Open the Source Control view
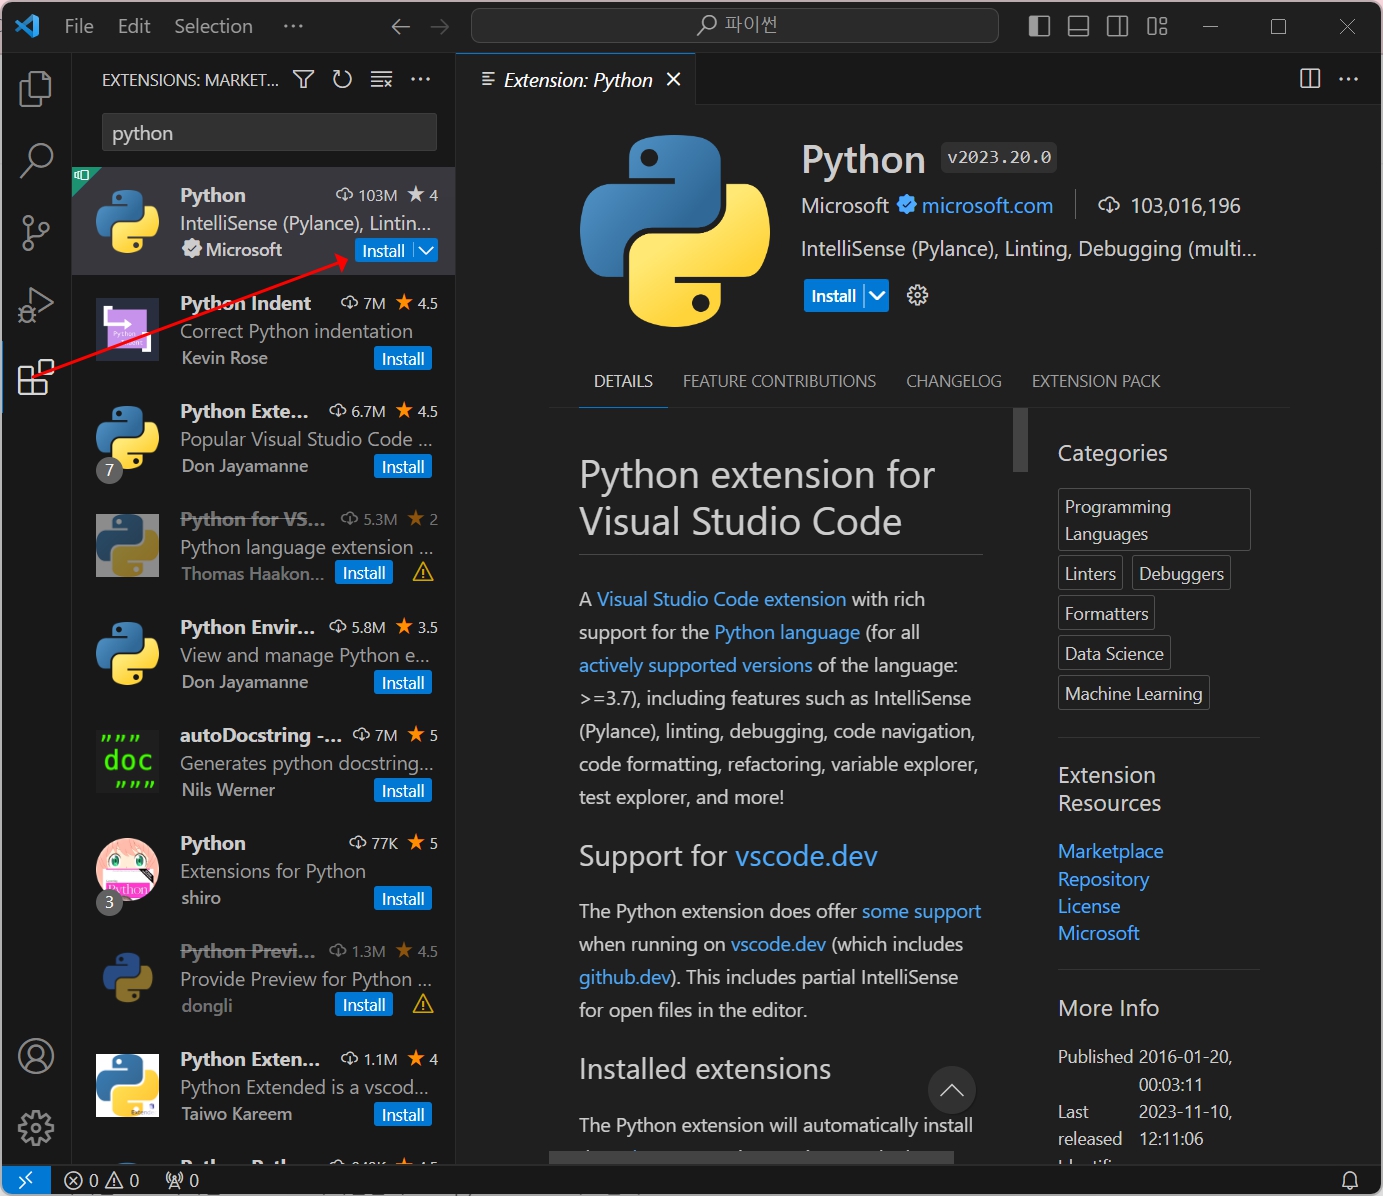1383x1196 pixels. (36, 232)
